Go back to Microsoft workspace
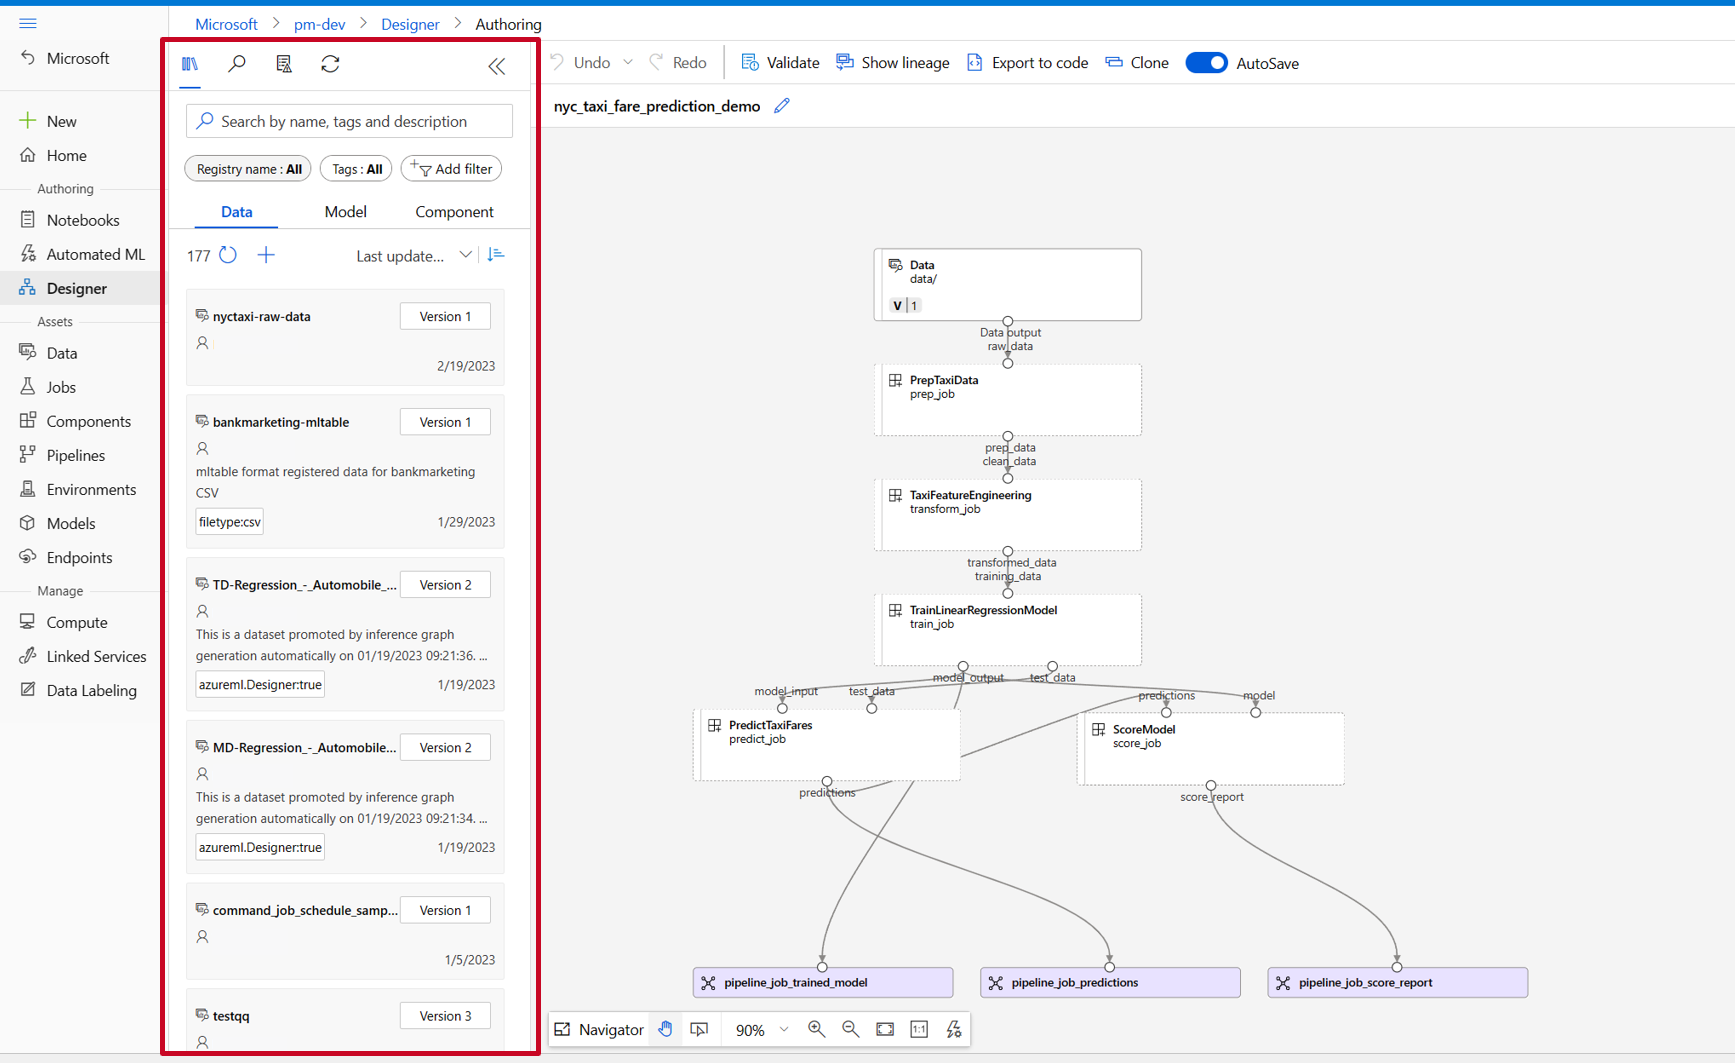This screenshot has width=1735, height=1063. pos(66,58)
